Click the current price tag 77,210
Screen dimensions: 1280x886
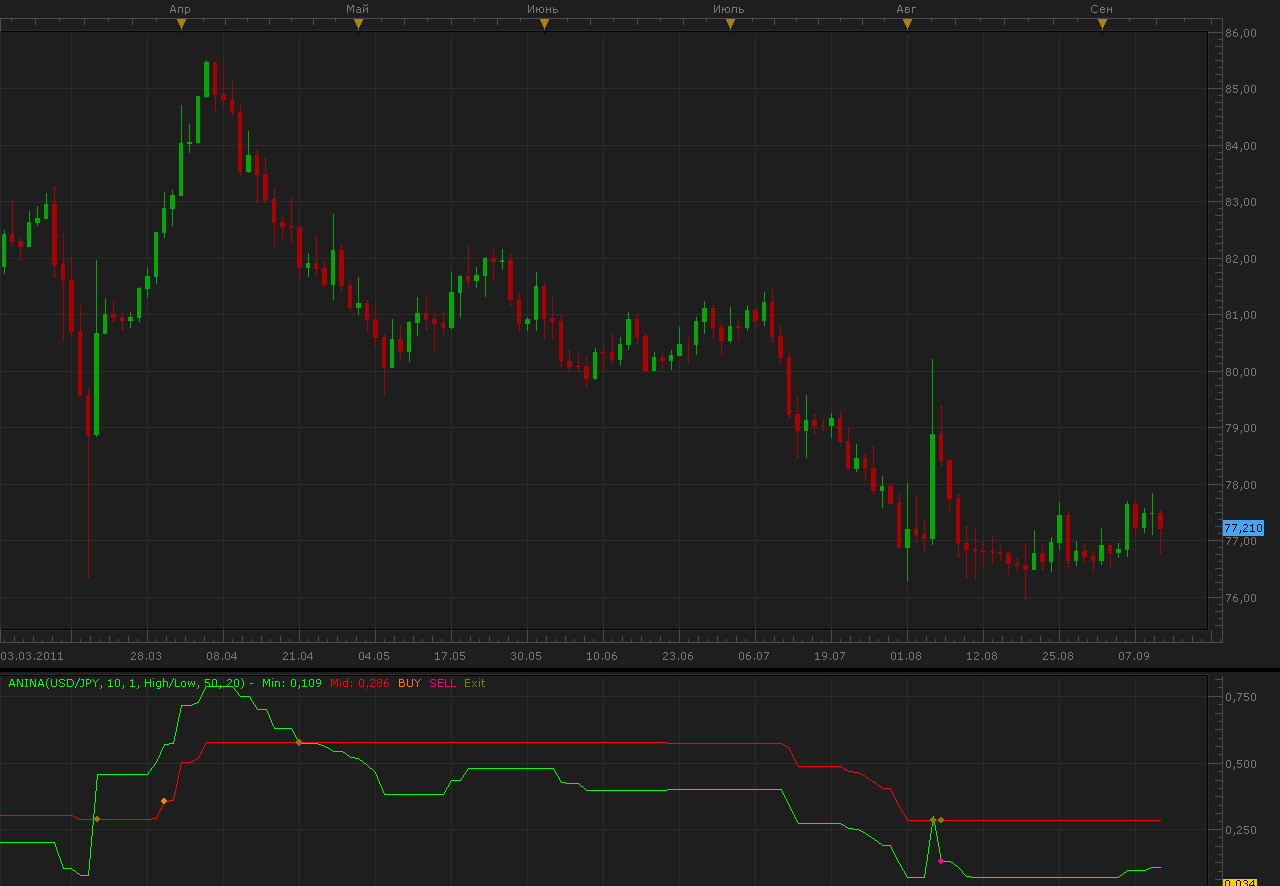point(1243,527)
